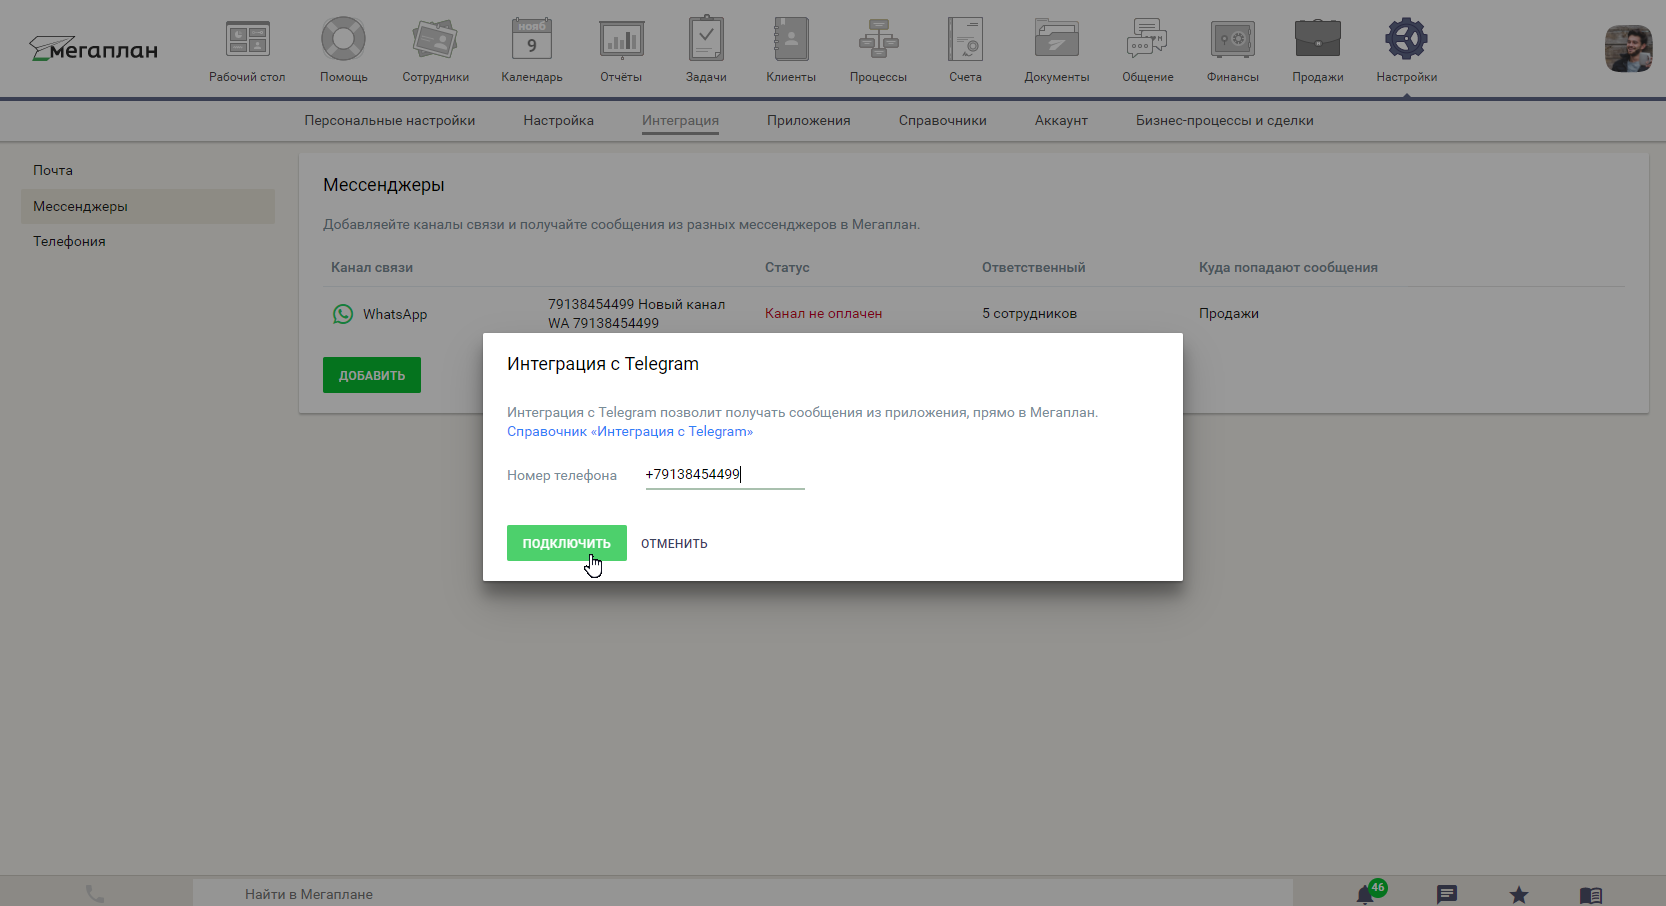The image size is (1666, 906).
Task: Switch to Персональные настройки tab
Action: point(390,120)
